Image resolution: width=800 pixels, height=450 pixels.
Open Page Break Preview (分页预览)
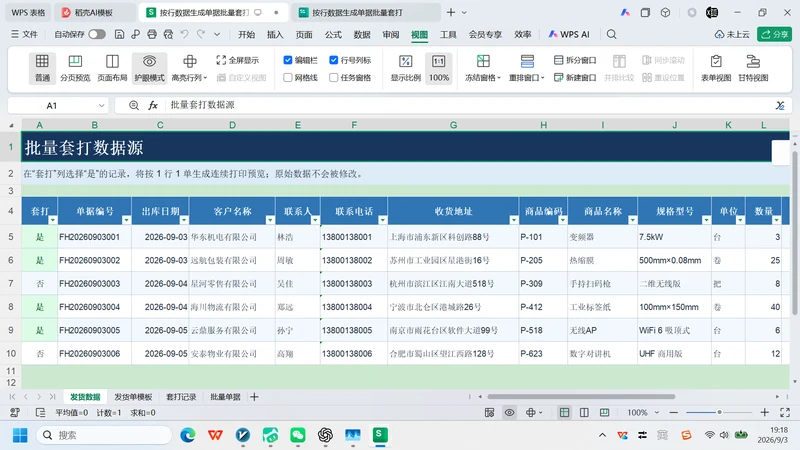[75, 68]
